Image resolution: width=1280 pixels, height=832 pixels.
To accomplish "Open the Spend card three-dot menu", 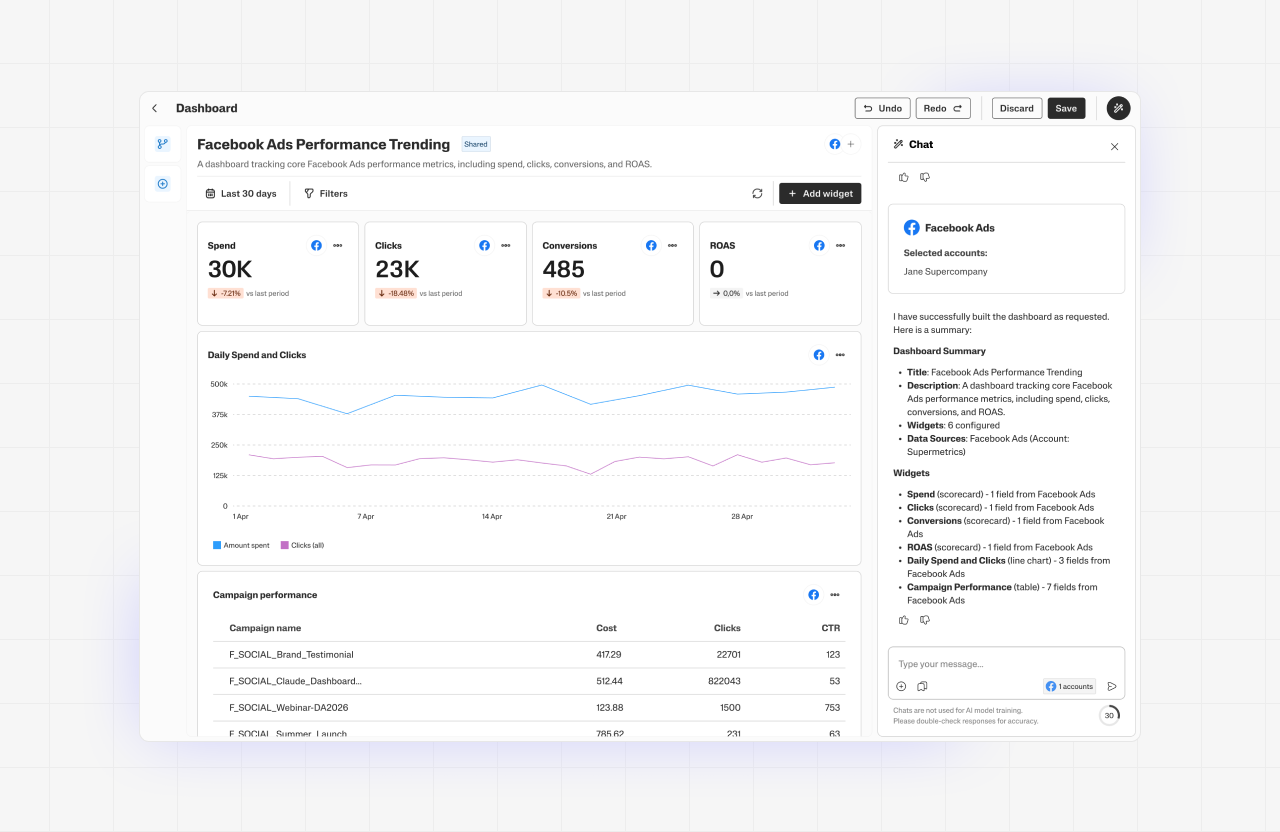I will coord(338,245).
